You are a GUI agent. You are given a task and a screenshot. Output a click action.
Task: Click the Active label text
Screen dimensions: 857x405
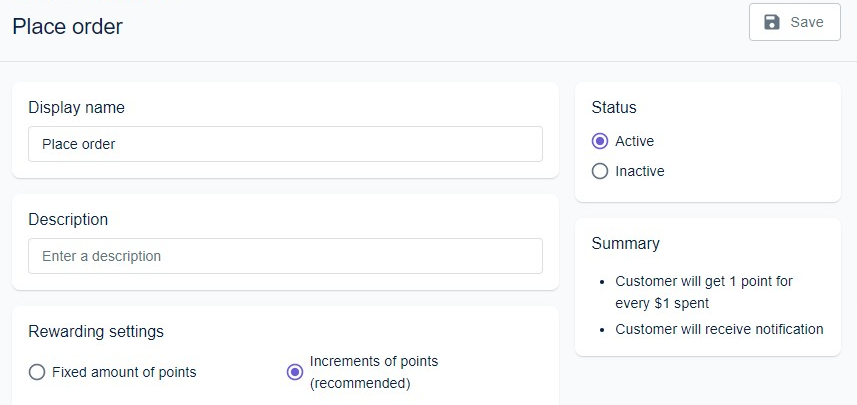click(x=635, y=141)
